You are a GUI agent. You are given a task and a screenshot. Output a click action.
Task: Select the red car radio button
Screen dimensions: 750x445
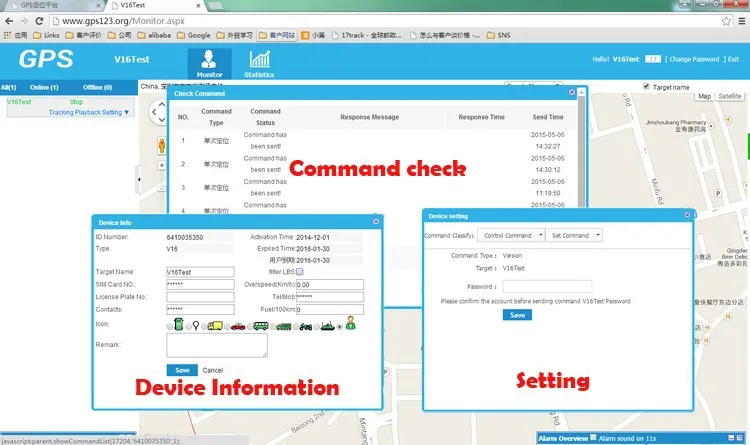click(x=227, y=327)
